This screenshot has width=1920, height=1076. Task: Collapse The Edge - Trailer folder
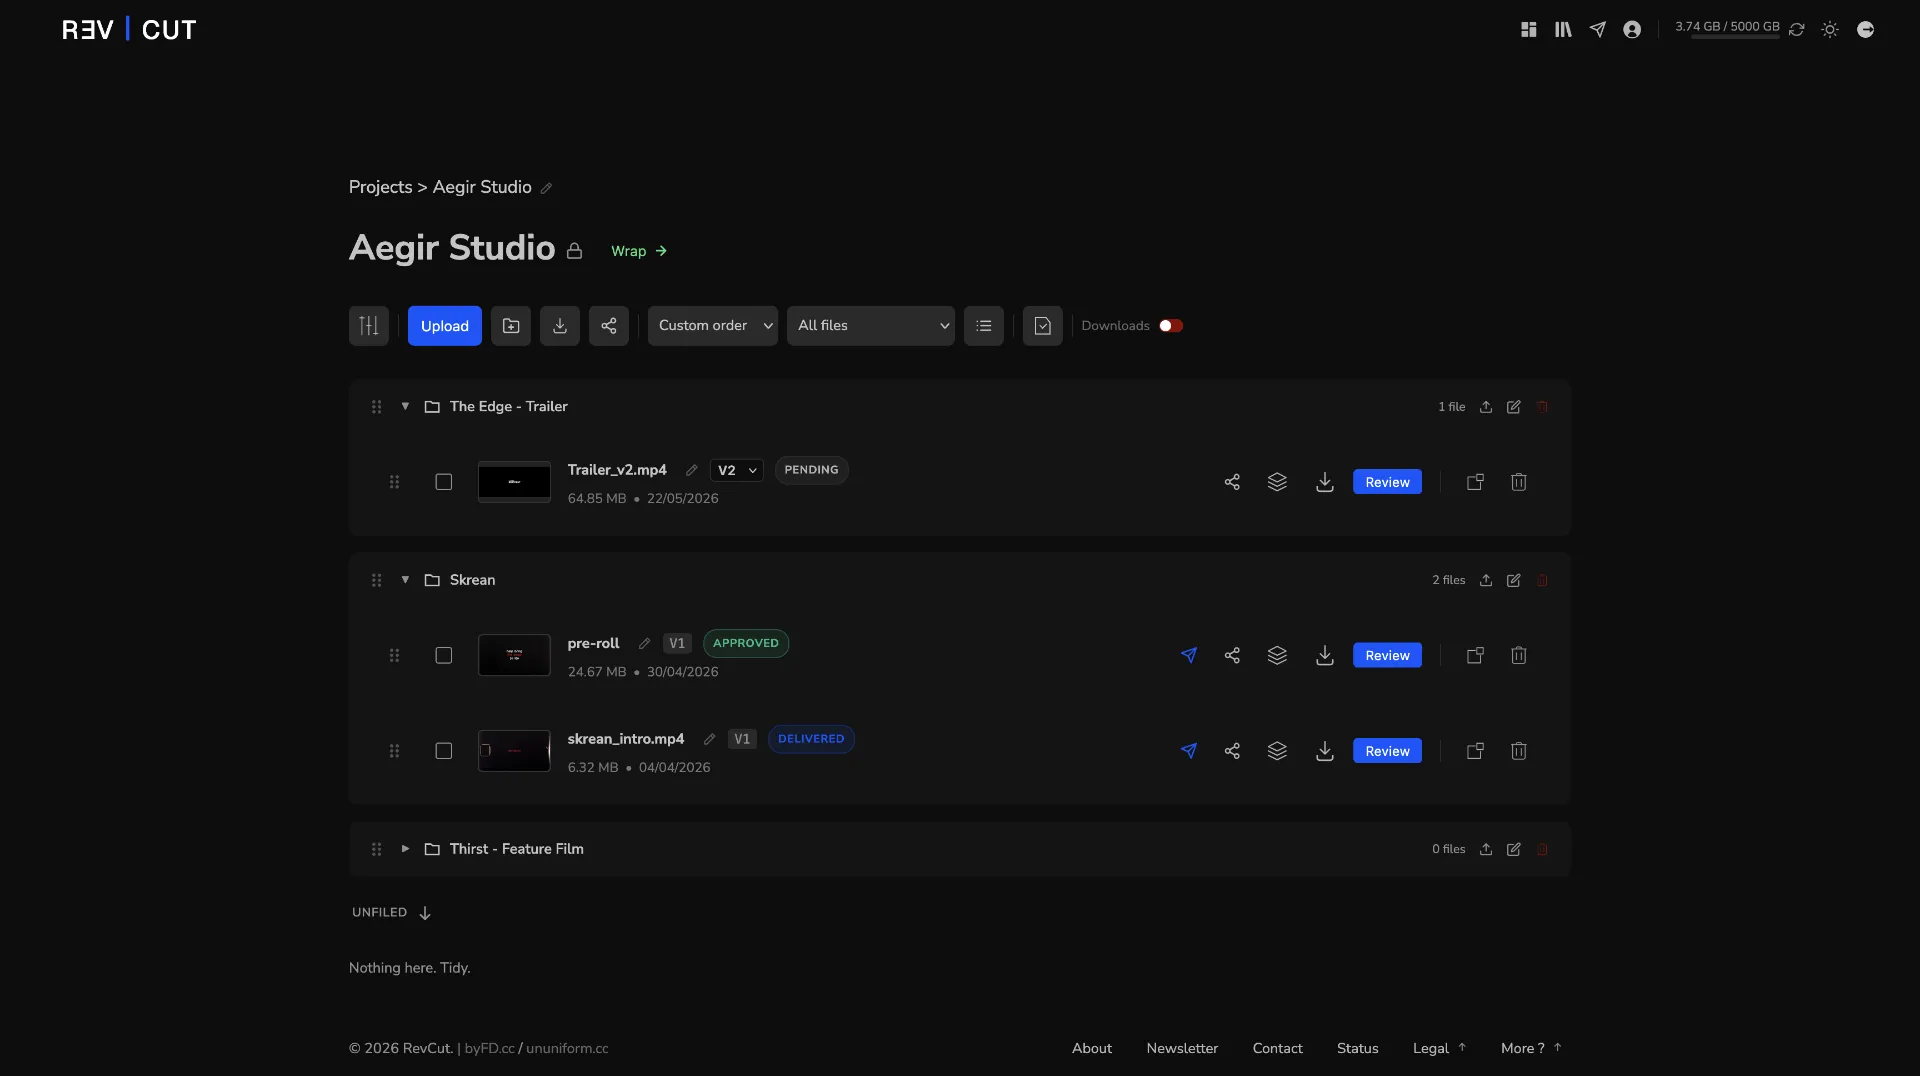(405, 407)
